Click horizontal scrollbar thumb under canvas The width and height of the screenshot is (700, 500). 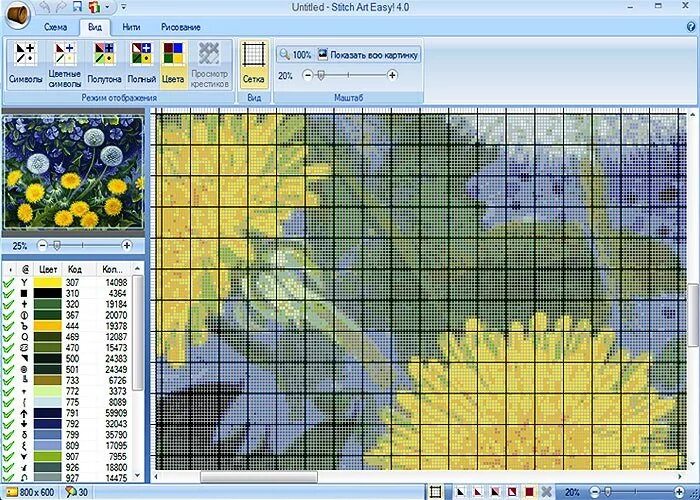tap(259, 477)
